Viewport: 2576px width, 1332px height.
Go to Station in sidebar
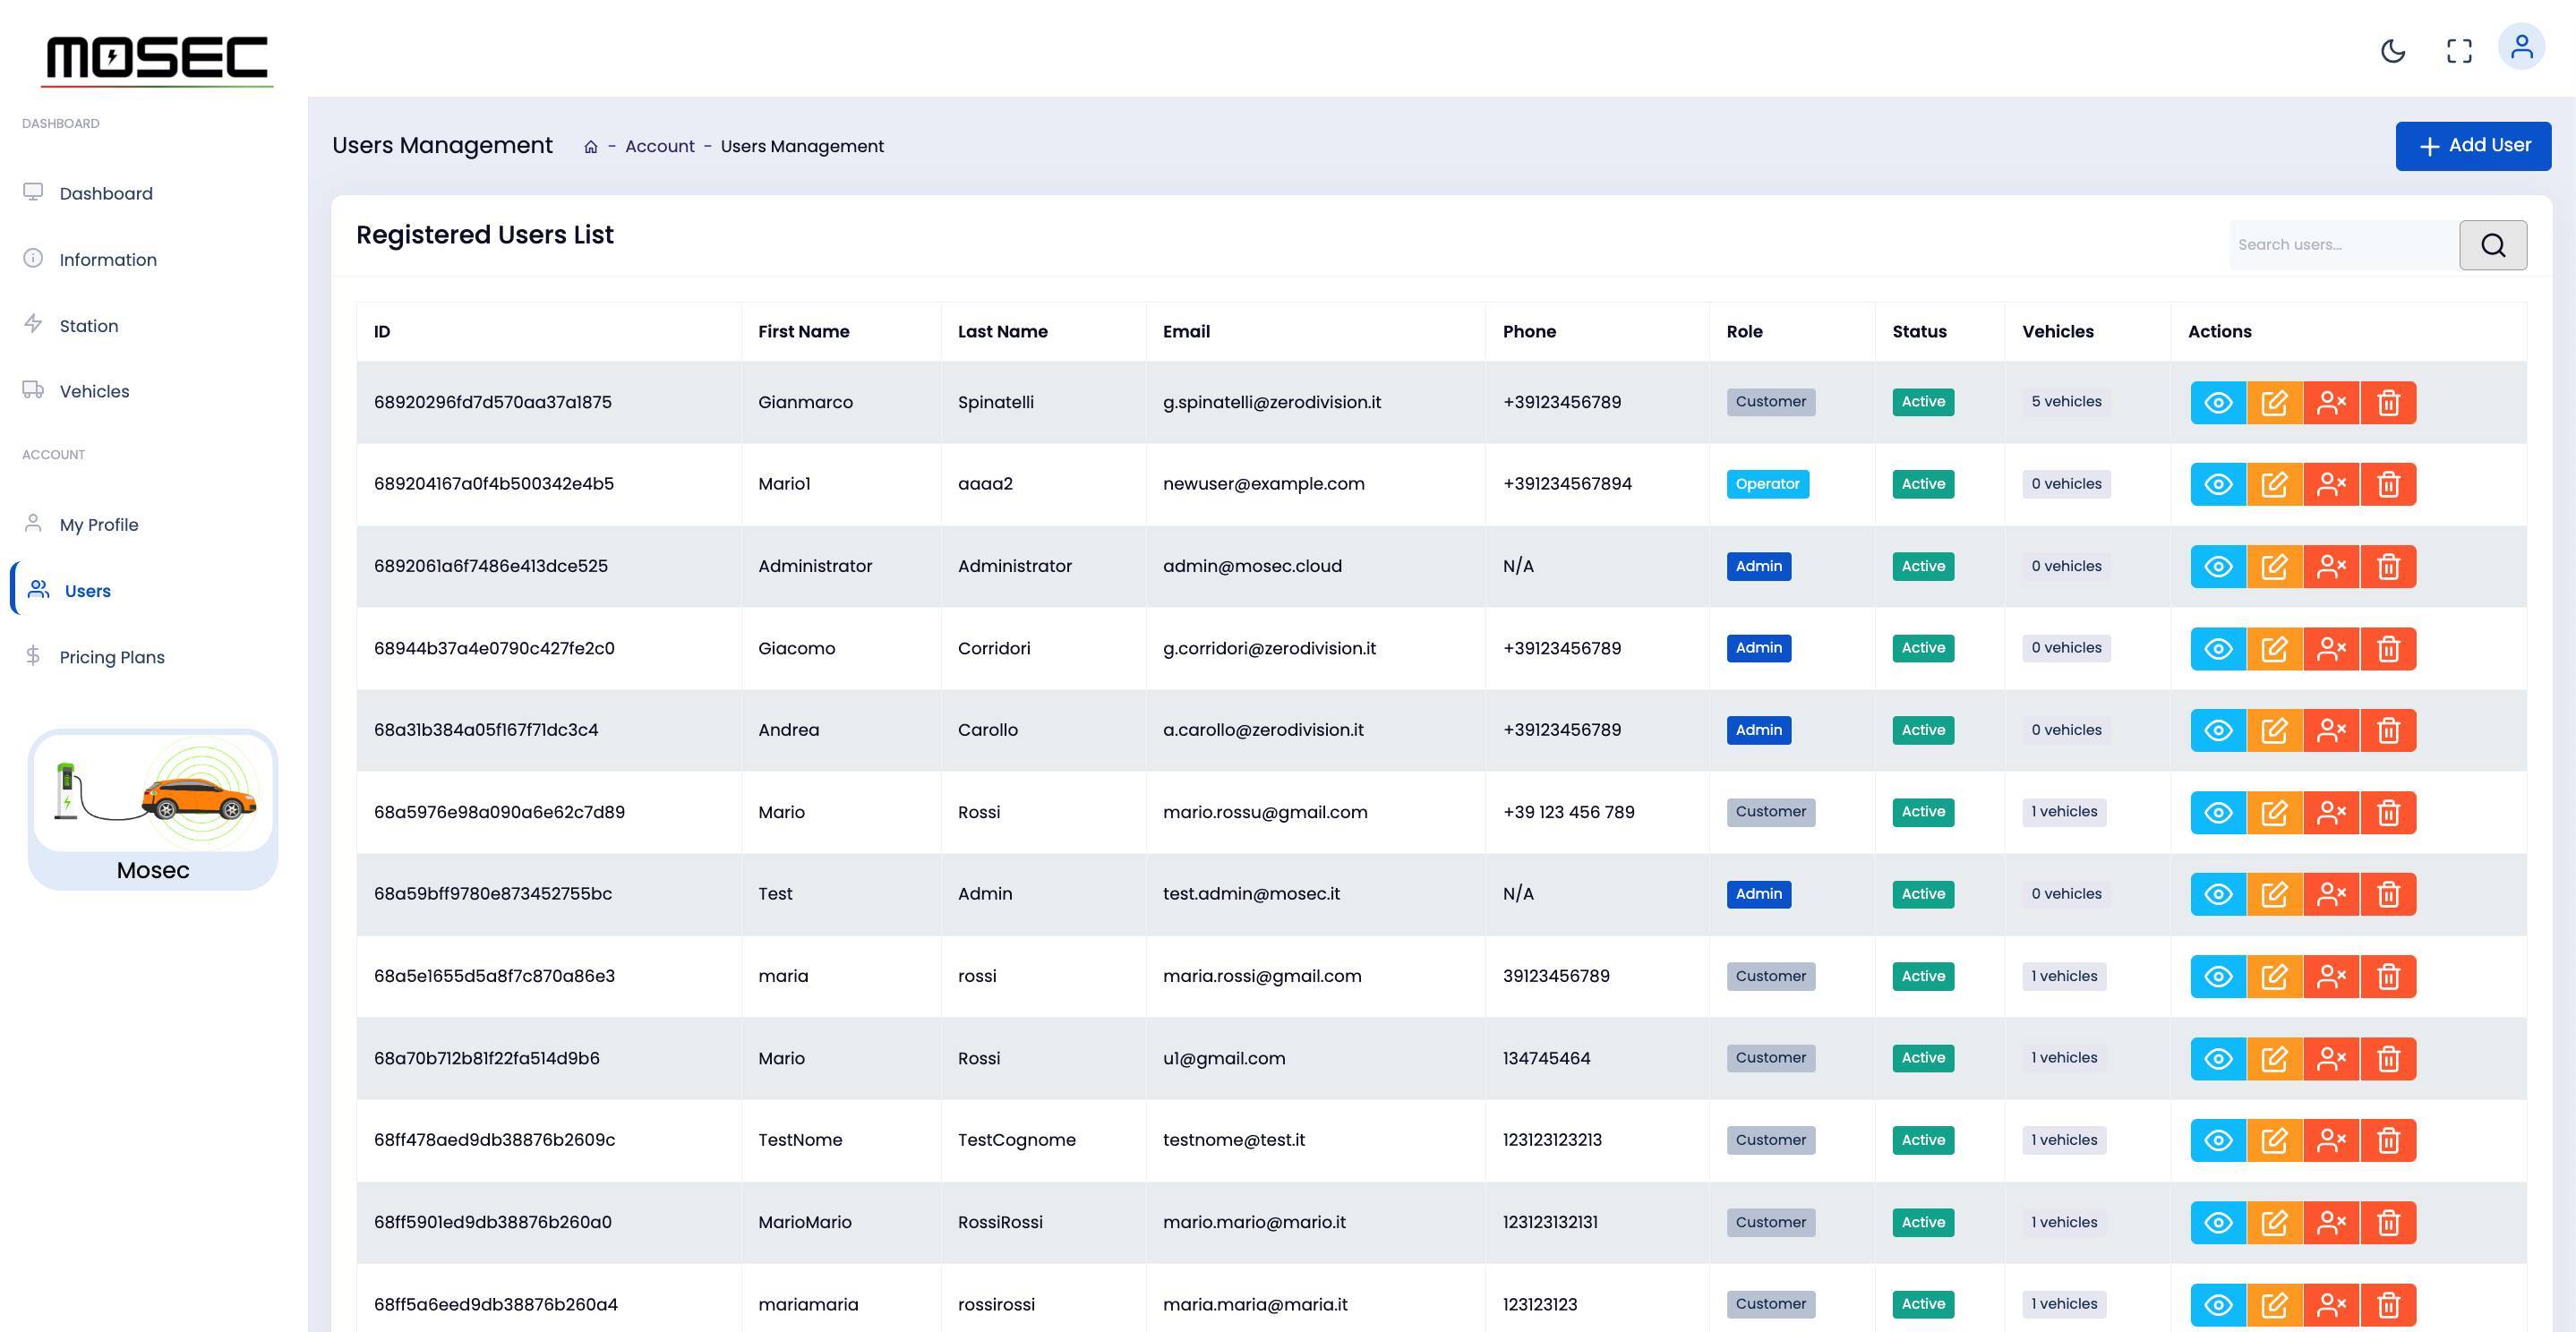[x=88, y=326]
